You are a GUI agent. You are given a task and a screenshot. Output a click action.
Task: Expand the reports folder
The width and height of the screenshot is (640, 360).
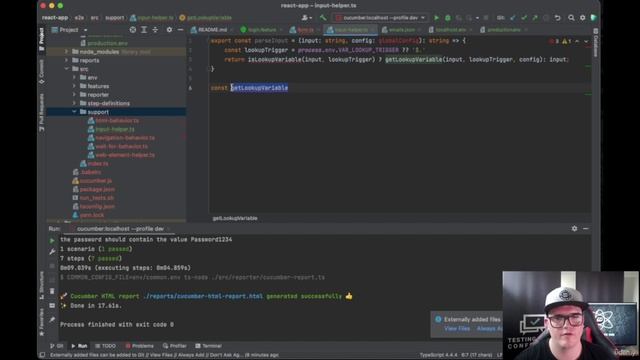(67, 60)
